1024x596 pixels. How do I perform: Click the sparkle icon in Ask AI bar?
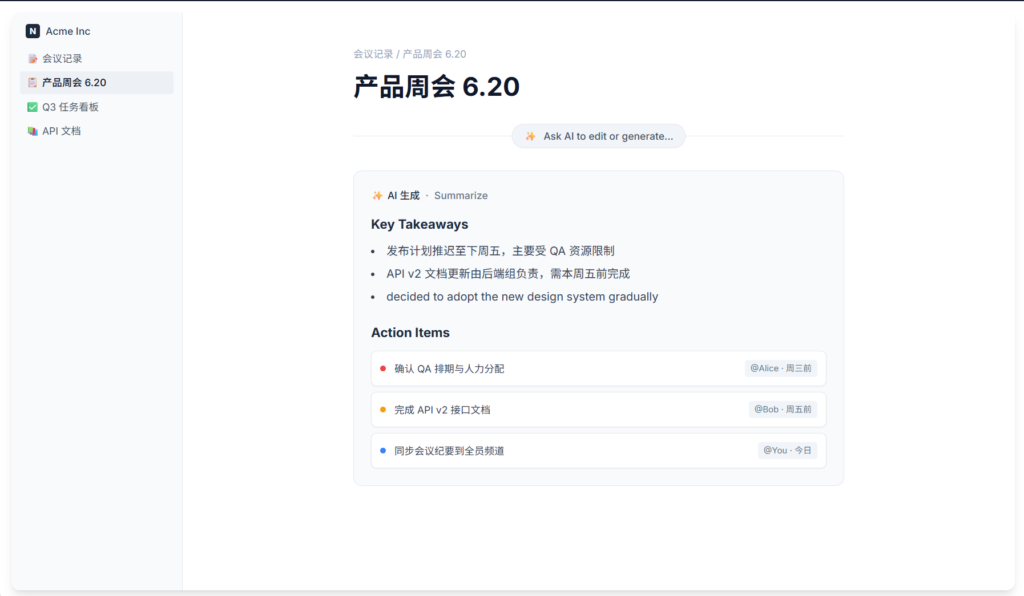tap(531, 136)
